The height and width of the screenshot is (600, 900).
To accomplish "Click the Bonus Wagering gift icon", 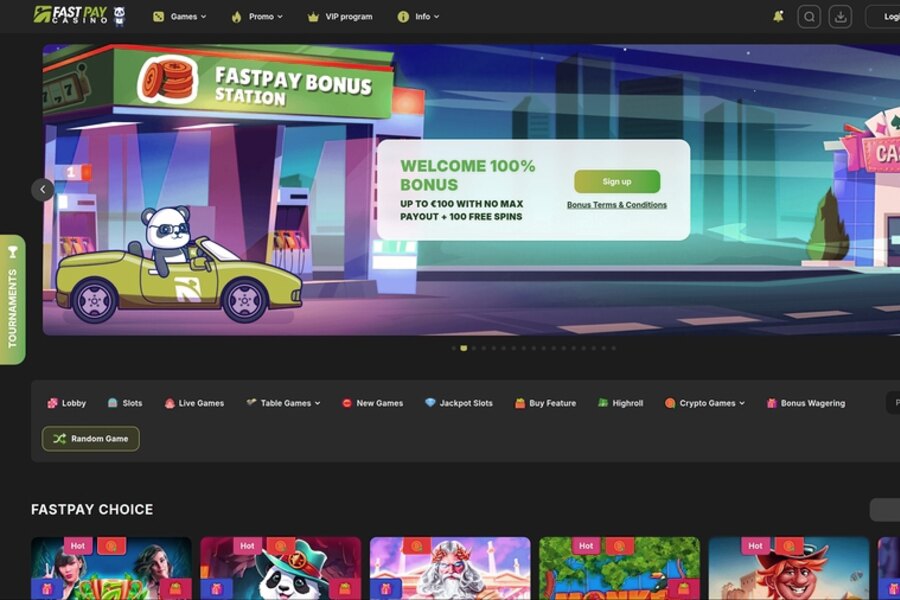I will pos(771,403).
